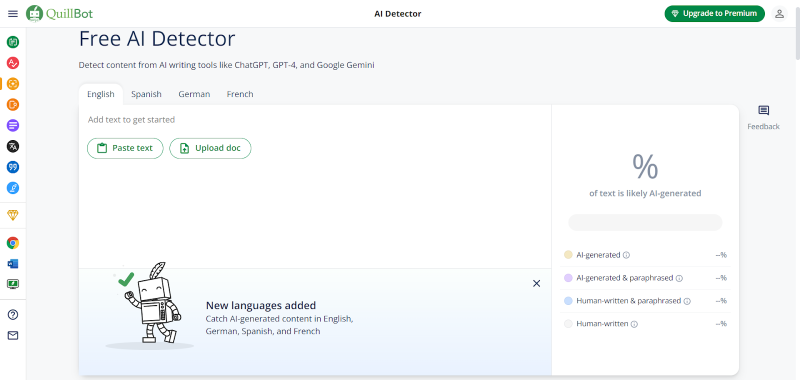800x380 pixels.
Task: Switch to the Spanish tab
Action: pos(146,94)
